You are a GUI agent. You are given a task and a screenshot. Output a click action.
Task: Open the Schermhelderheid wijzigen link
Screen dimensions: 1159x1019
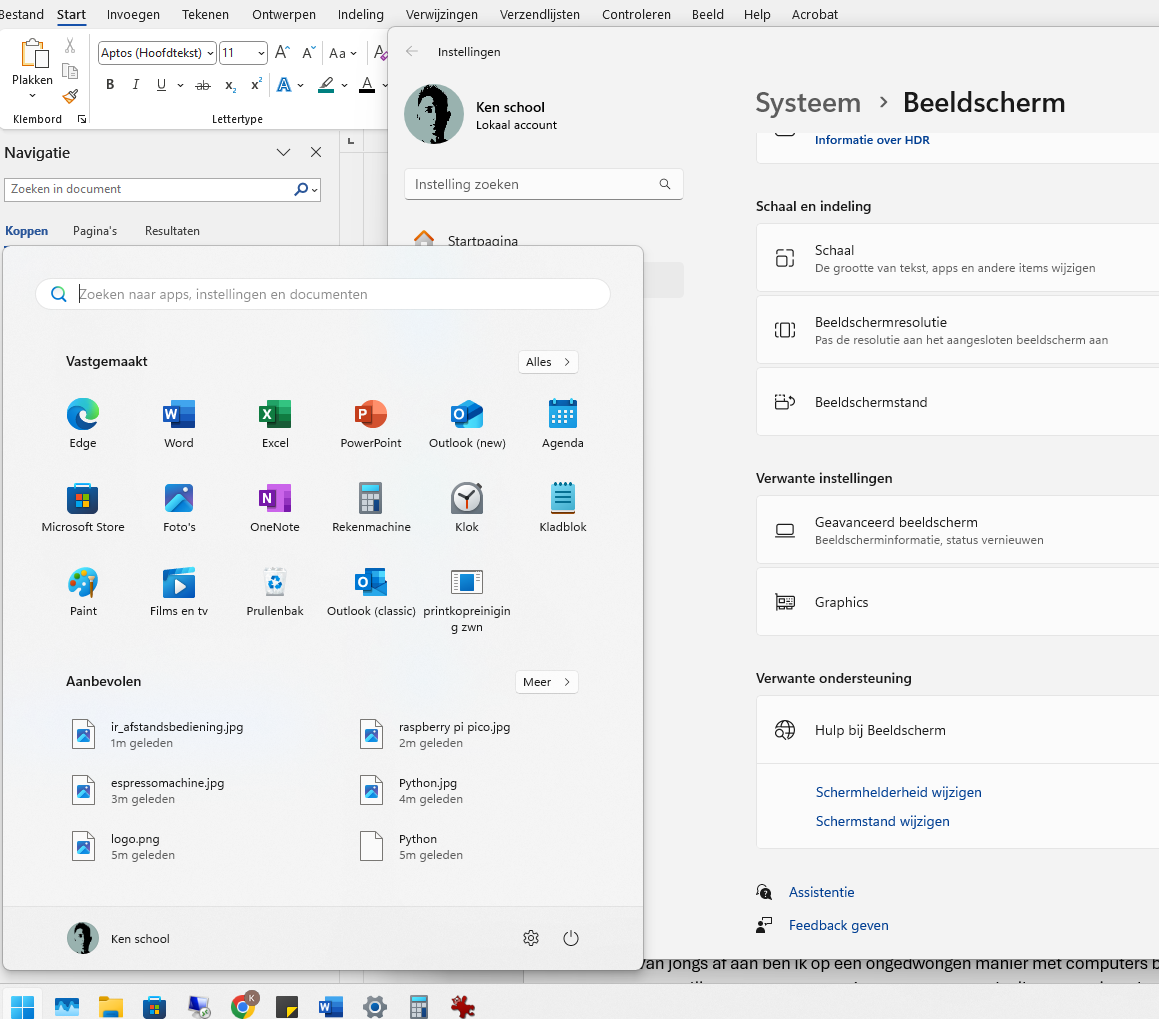click(898, 792)
